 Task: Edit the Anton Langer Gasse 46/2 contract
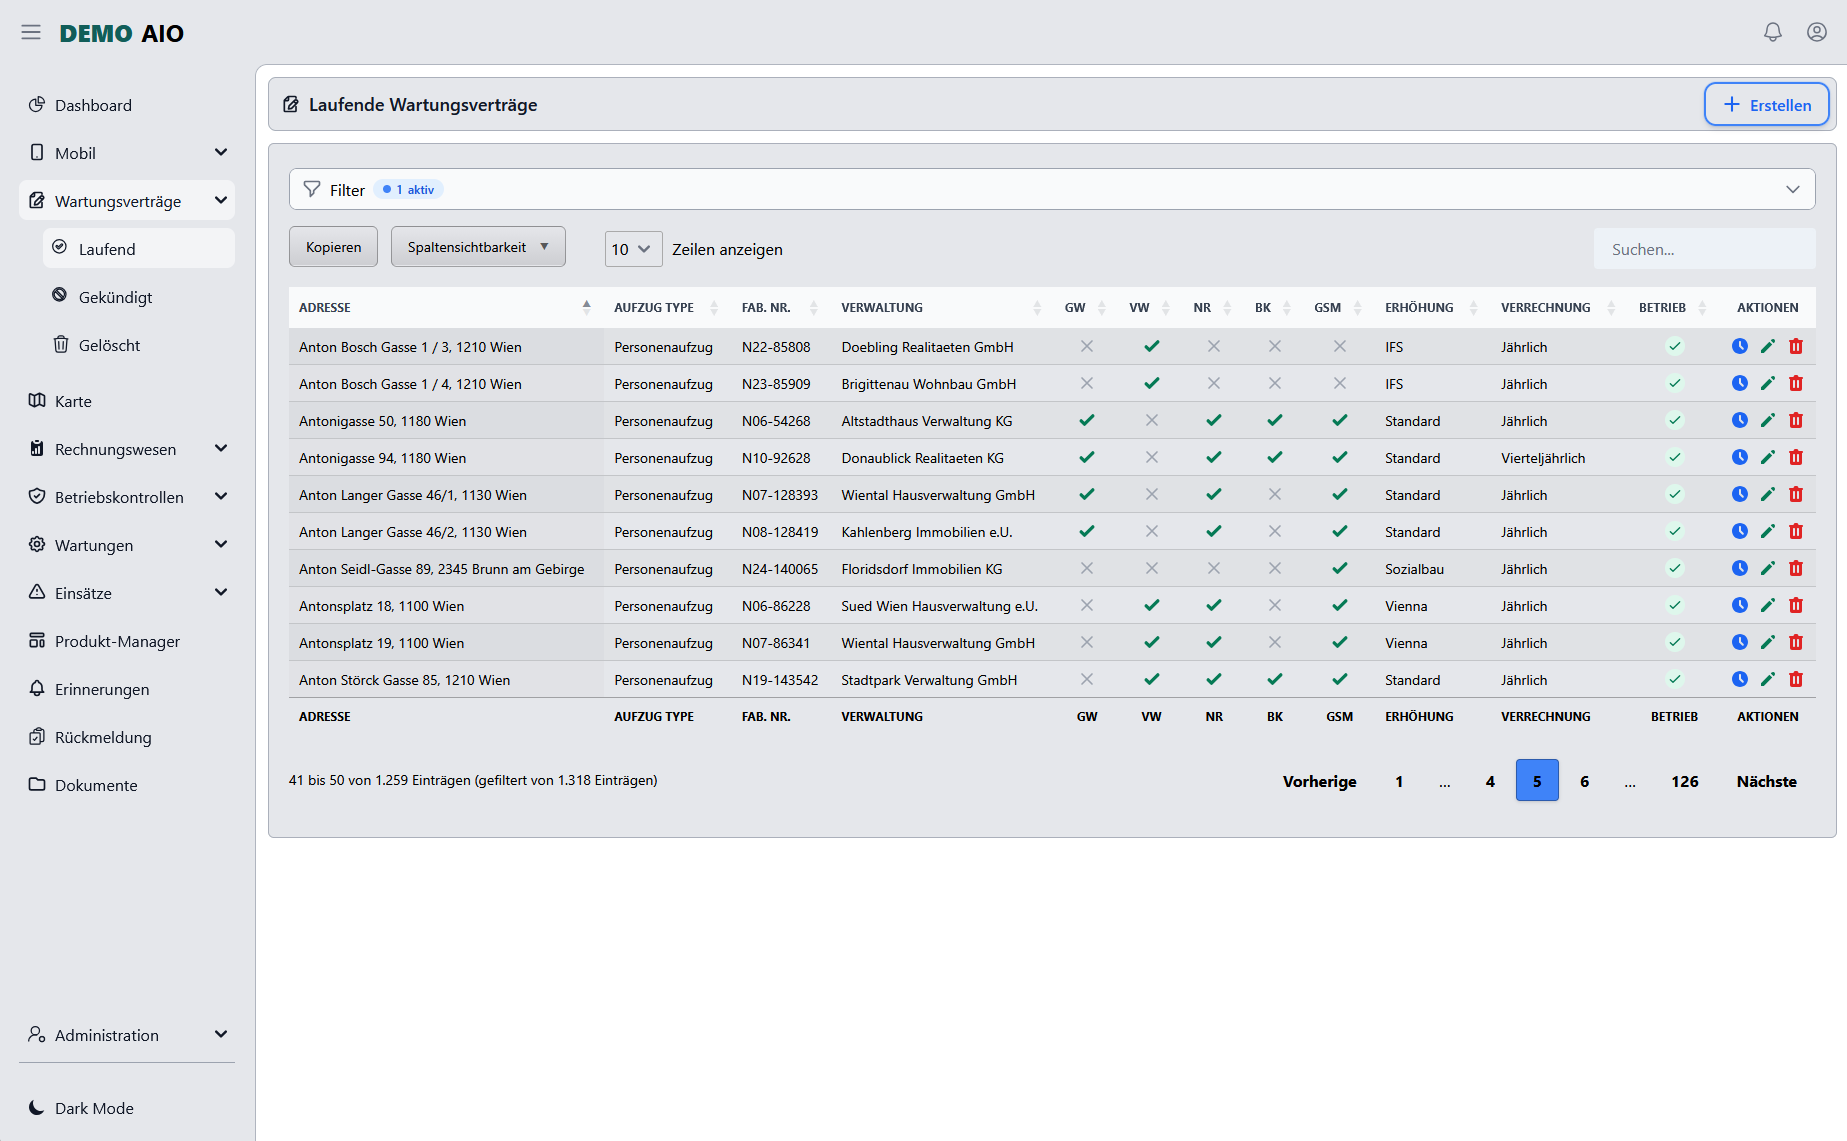pyautogui.click(x=1768, y=532)
